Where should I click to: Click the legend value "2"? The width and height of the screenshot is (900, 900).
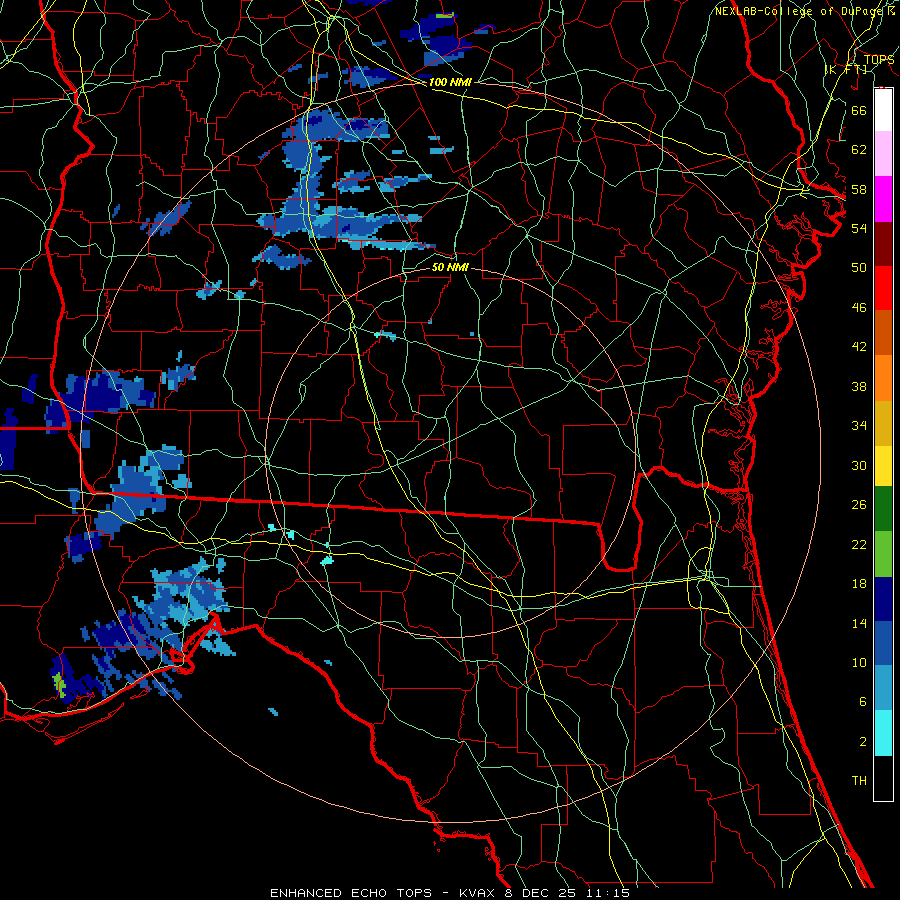[862, 742]
